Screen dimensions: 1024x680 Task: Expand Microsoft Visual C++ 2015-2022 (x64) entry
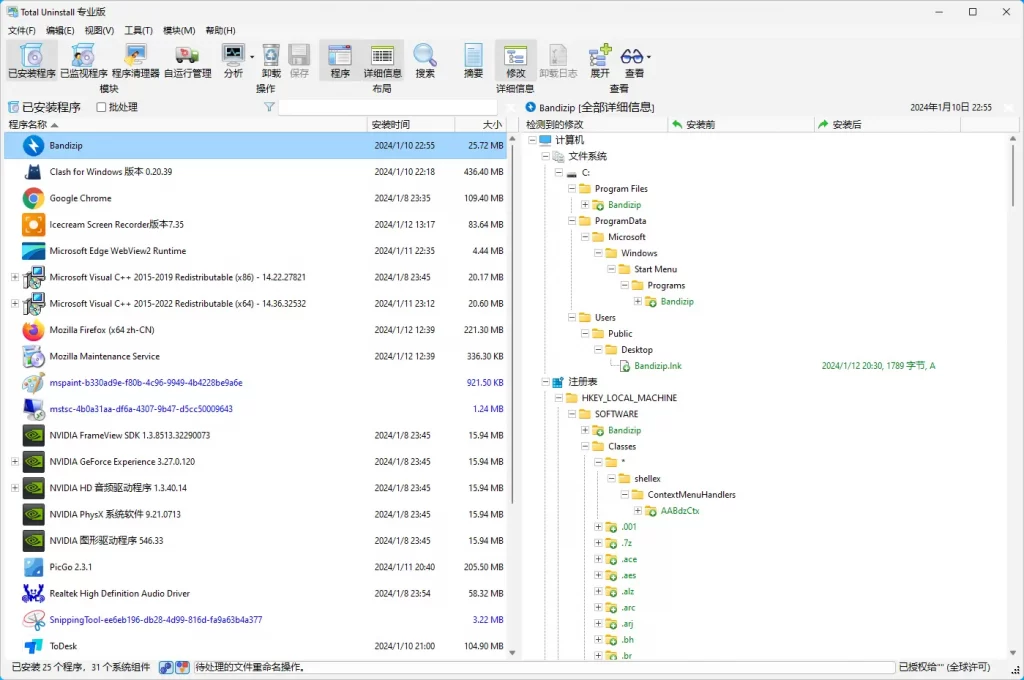click(14, 304)
